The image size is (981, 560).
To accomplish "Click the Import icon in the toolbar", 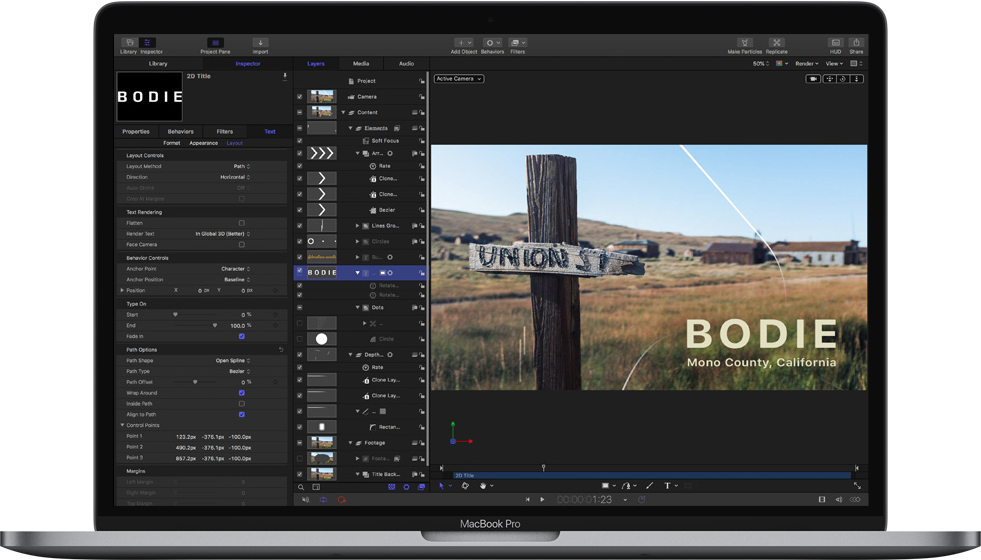I will pyautogui.click(x=260, y=43).
